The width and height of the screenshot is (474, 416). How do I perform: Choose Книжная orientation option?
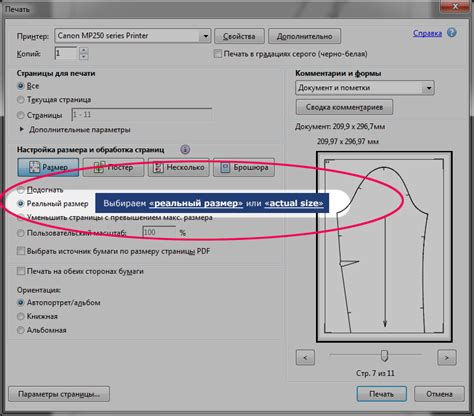click(x=21, y=316)
